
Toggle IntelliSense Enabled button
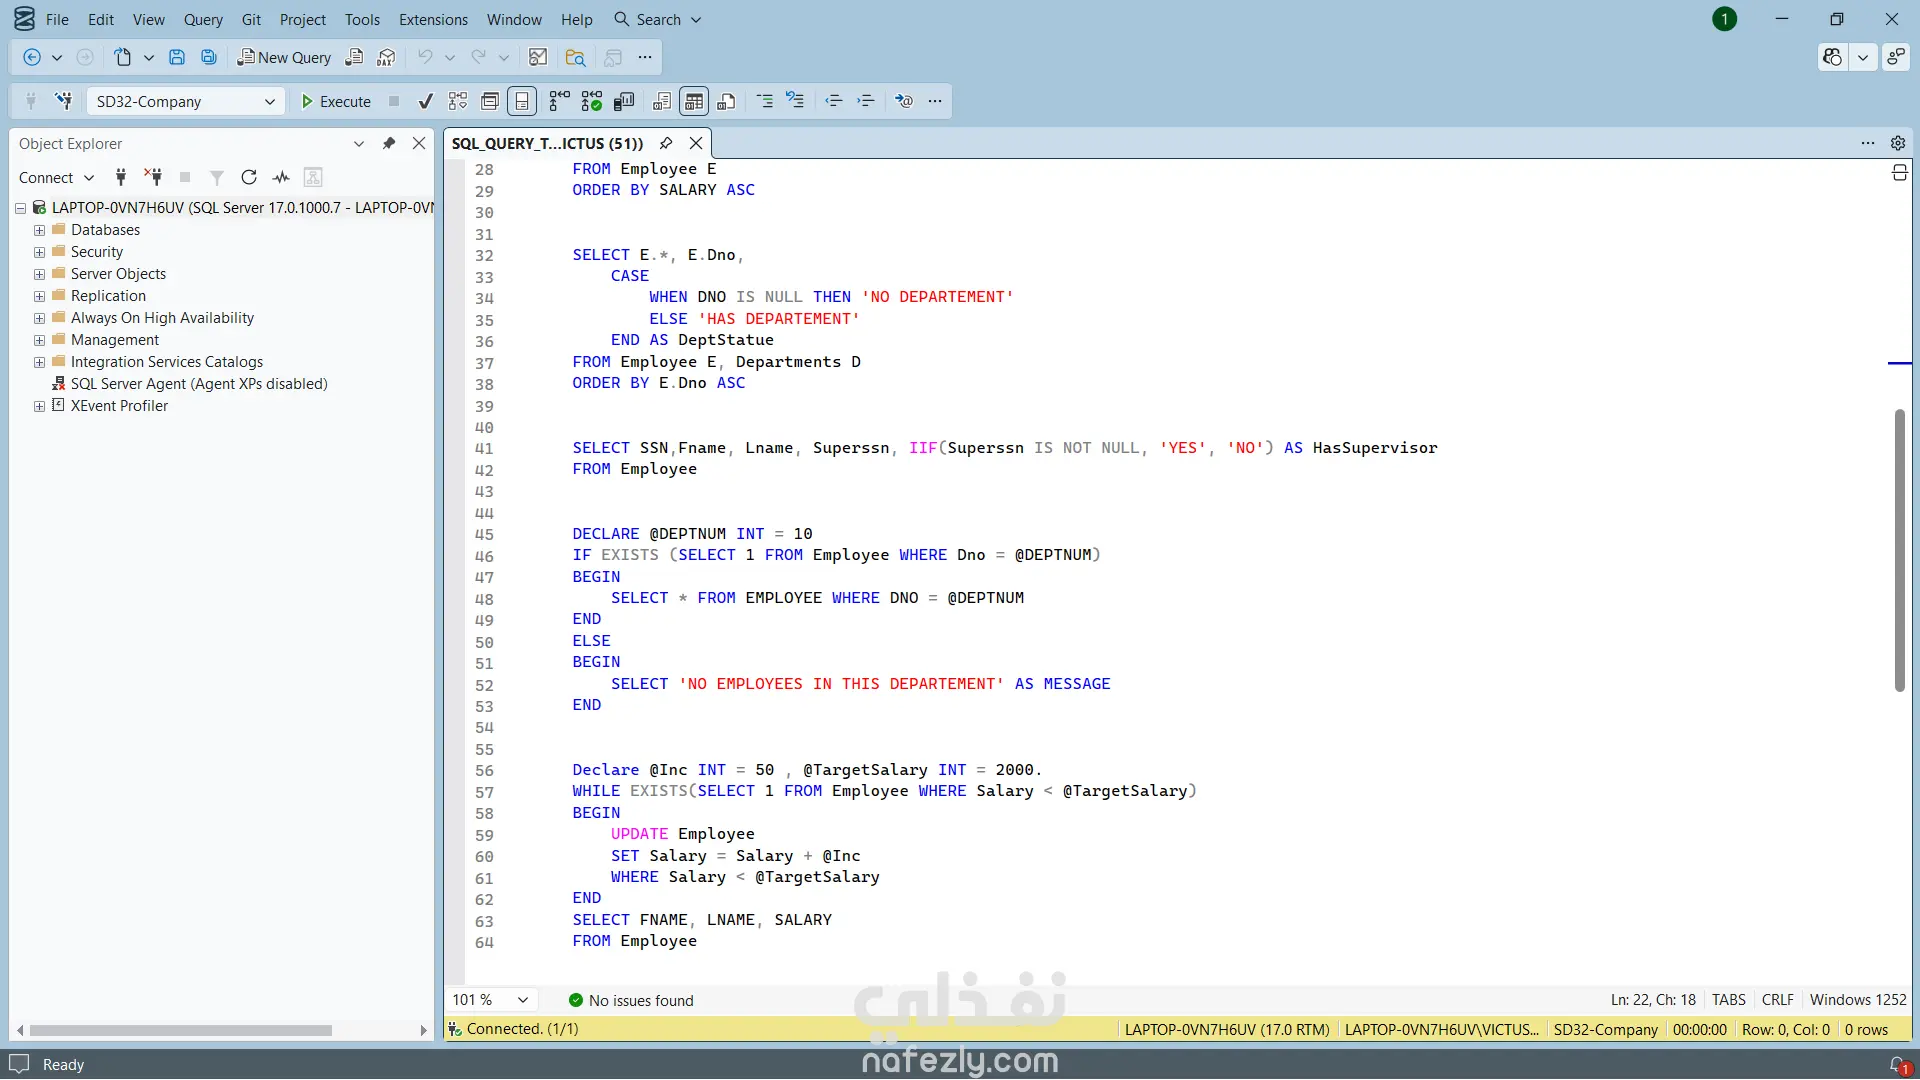pos(522,101)
